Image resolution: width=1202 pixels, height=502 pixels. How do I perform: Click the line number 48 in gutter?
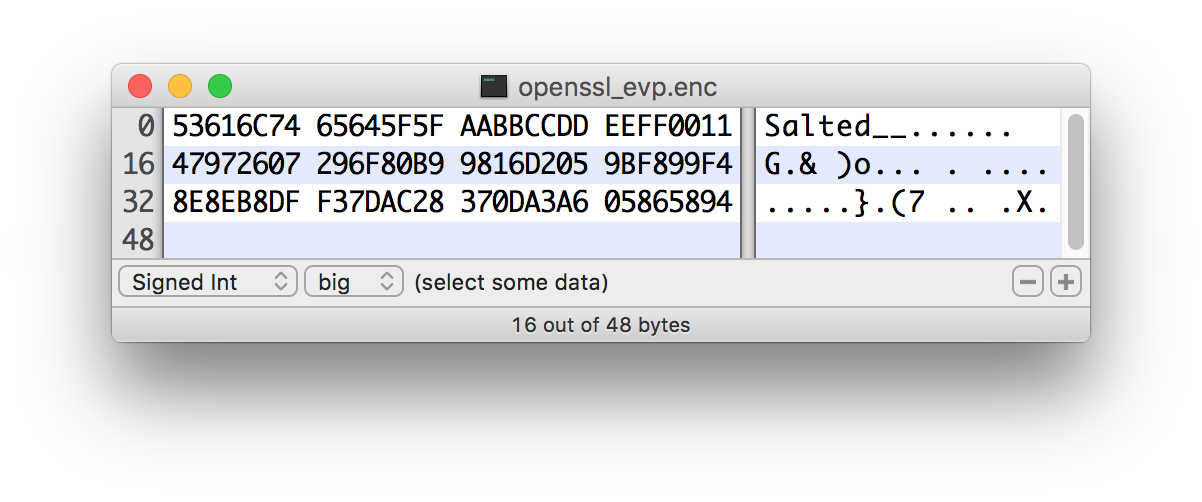(138, 241)
